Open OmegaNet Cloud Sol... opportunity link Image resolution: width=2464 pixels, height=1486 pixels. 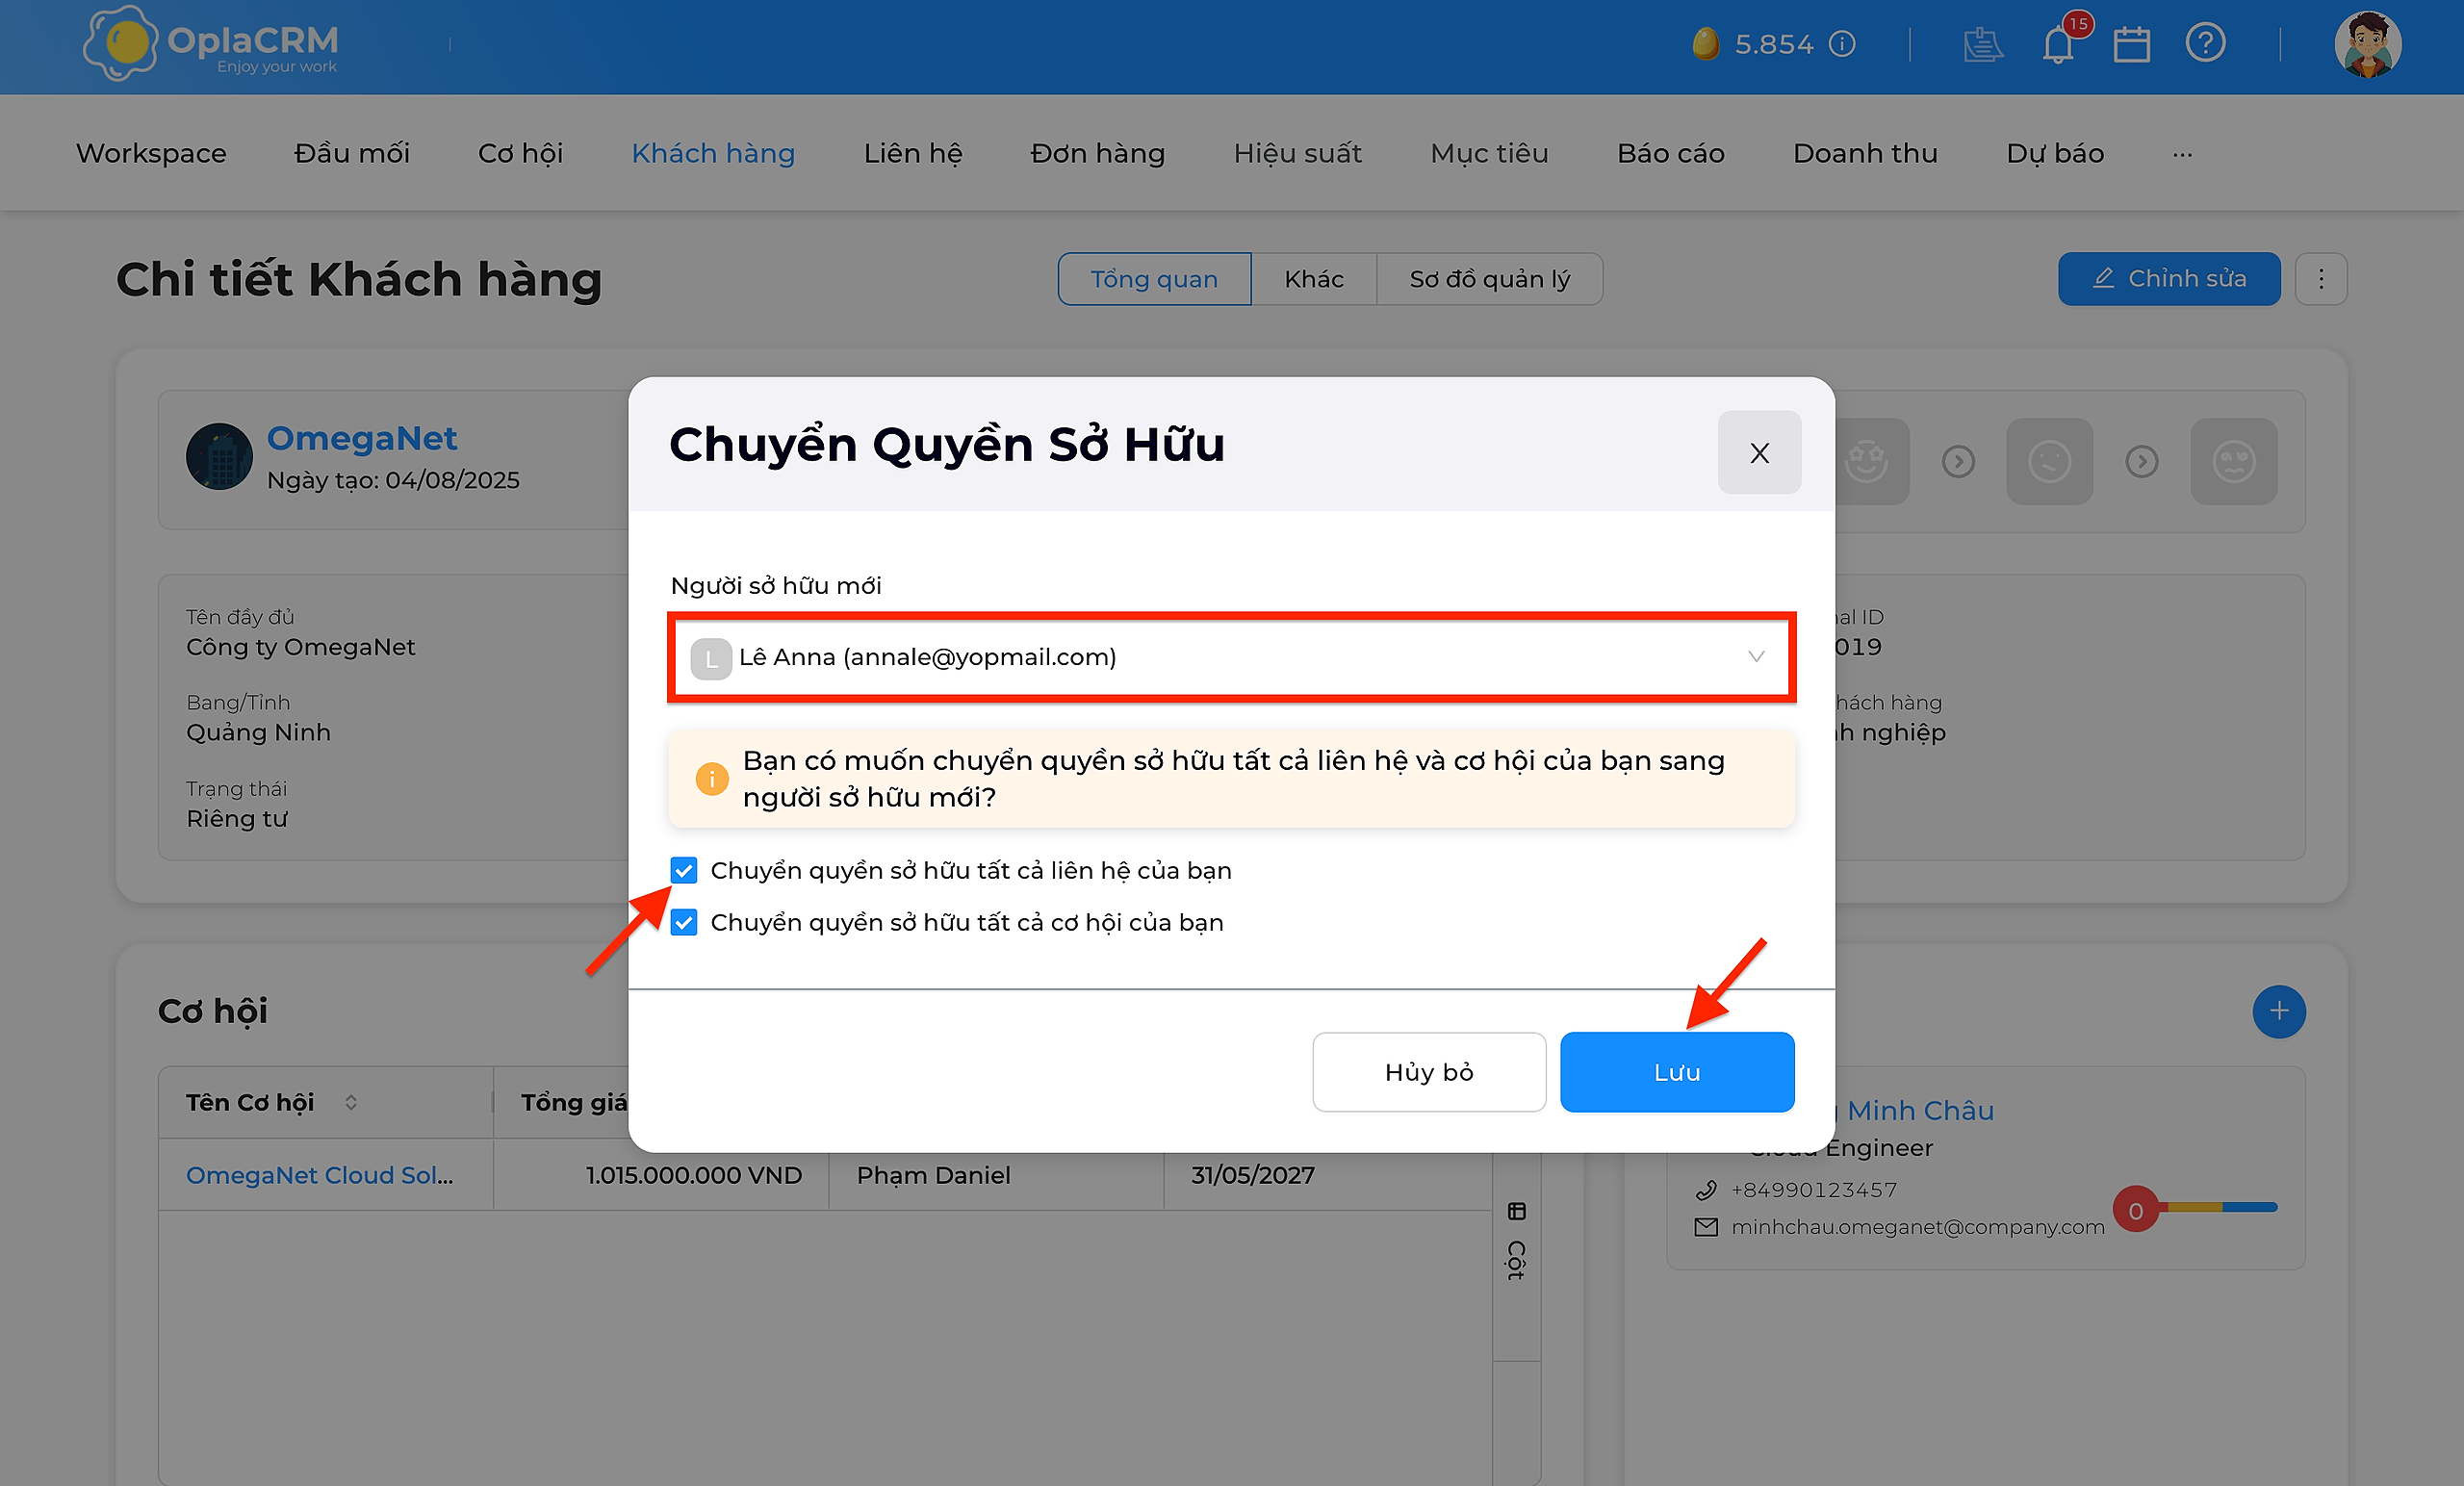[320, 1175]
